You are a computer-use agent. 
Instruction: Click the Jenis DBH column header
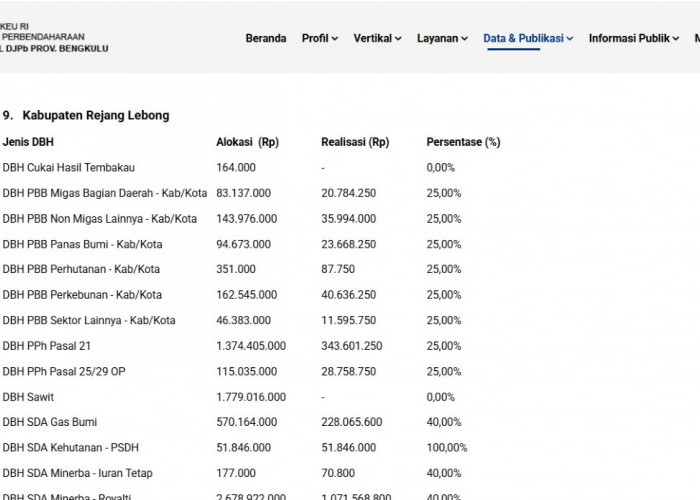pyautogui.click(x=28, y=142)
